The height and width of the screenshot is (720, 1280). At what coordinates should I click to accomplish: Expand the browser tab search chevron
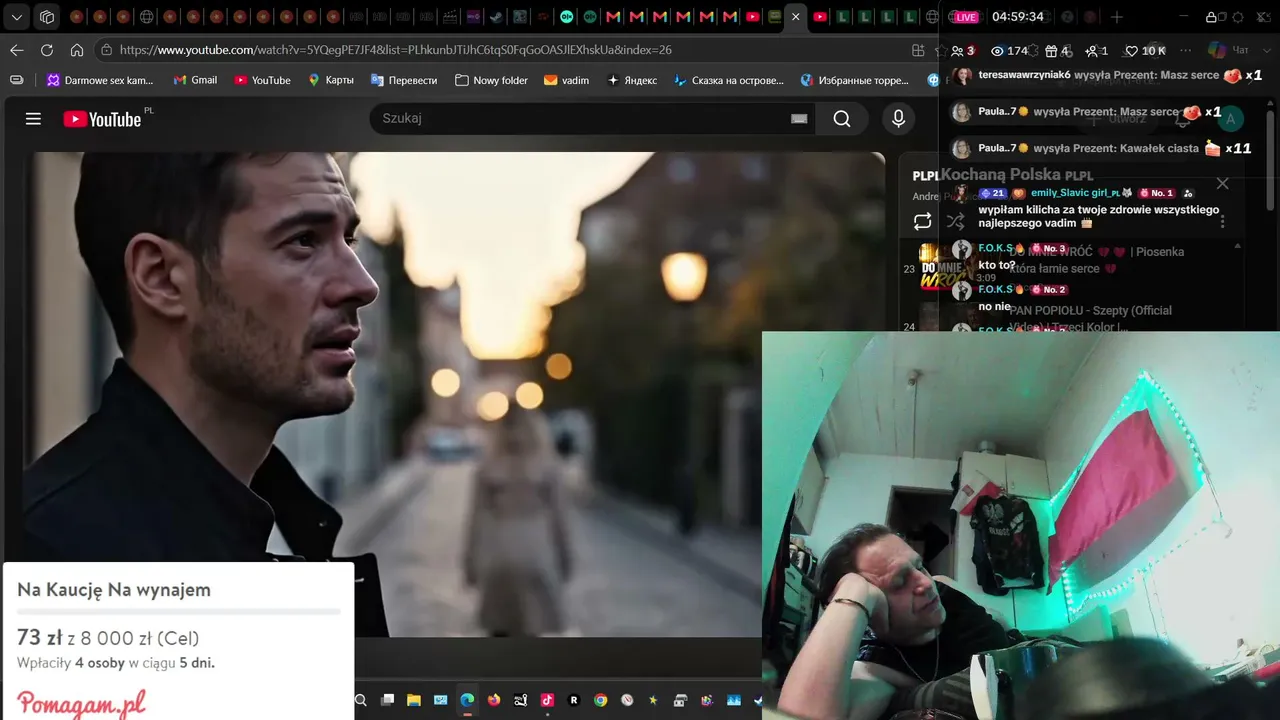pos(17,17)
